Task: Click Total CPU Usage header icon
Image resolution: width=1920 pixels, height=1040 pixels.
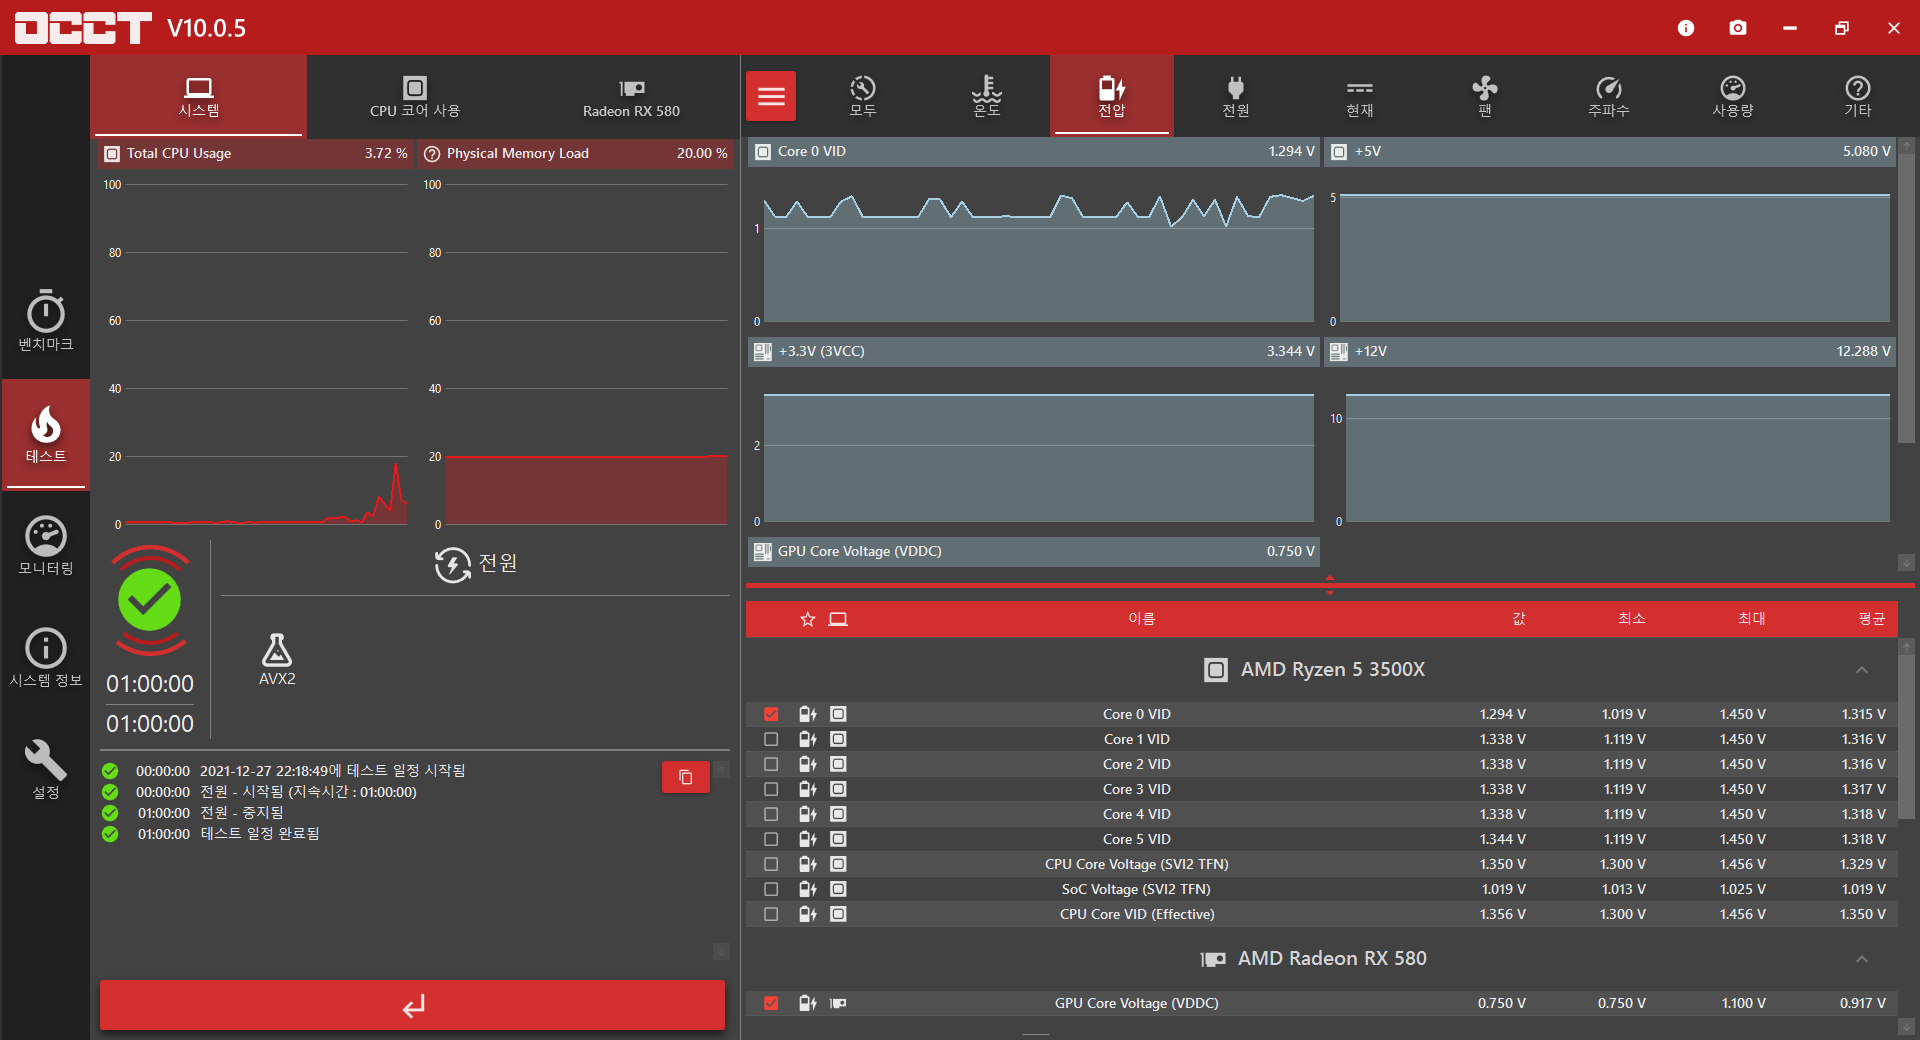Action: point(112,154)
